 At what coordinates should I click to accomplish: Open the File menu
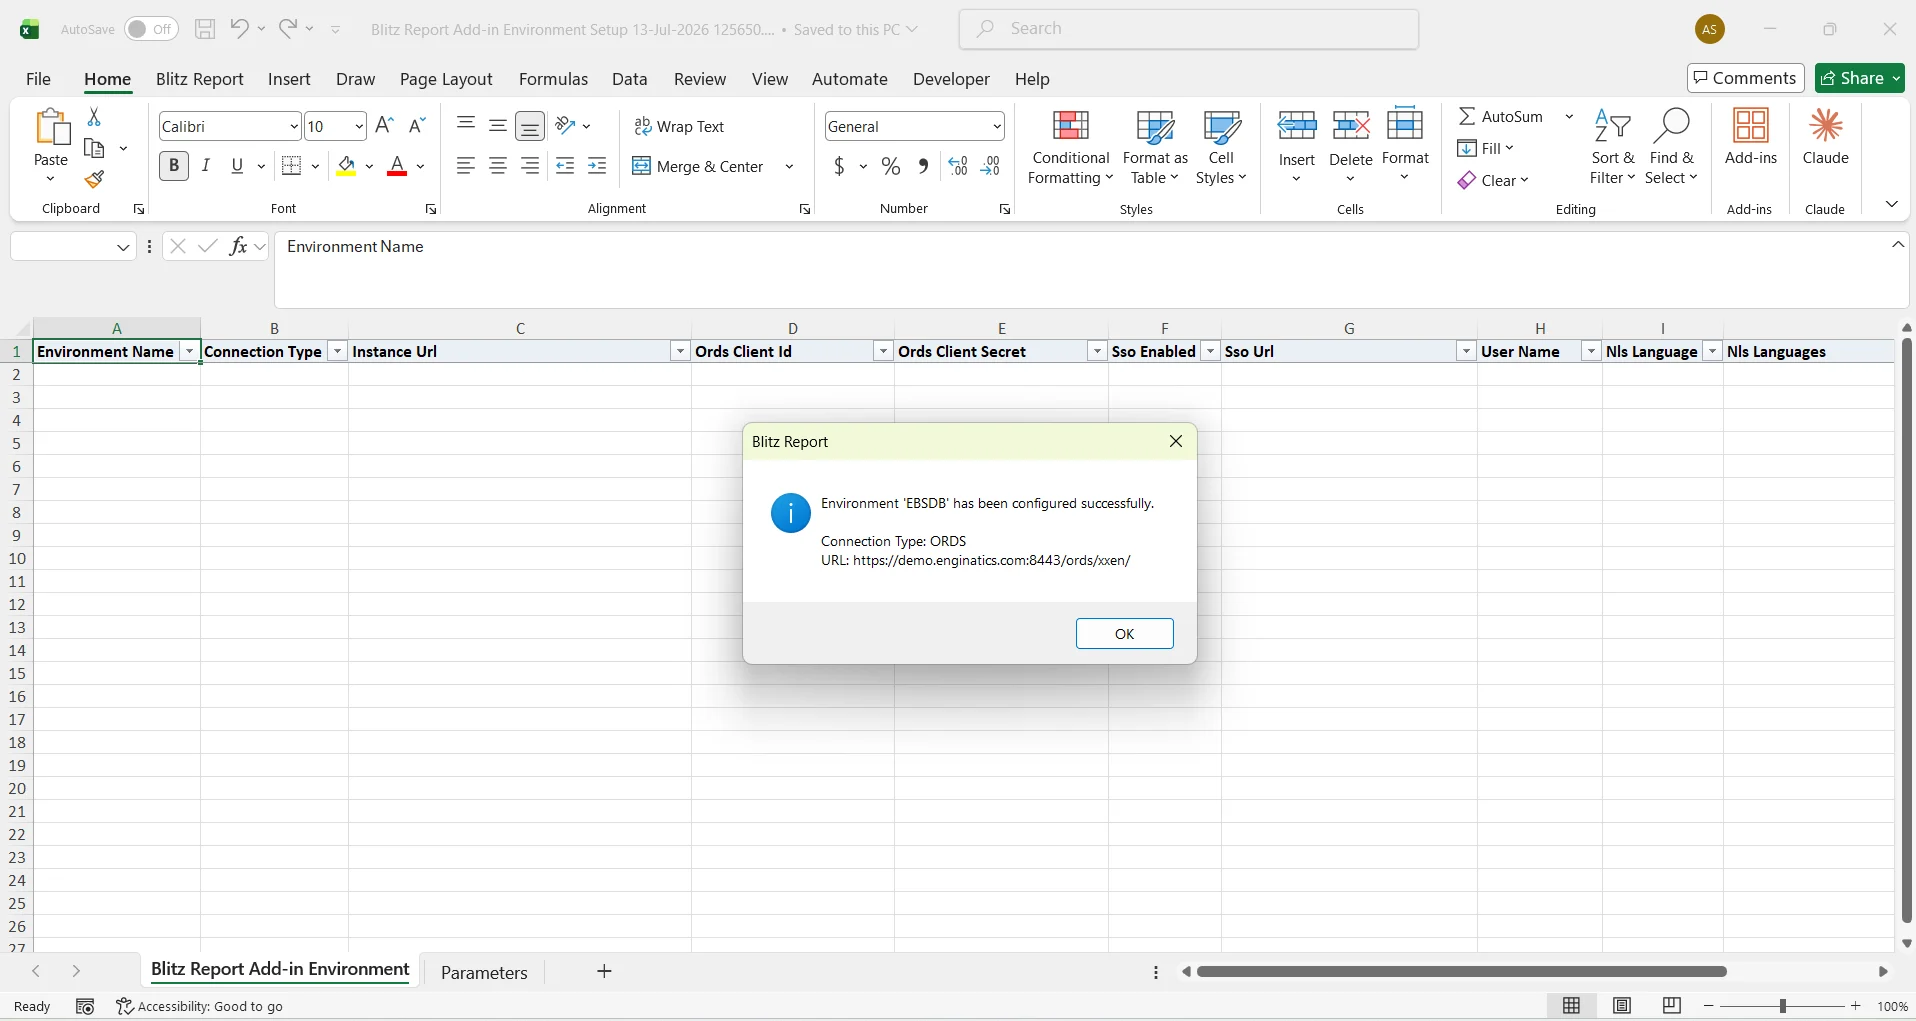coord(39,79)
